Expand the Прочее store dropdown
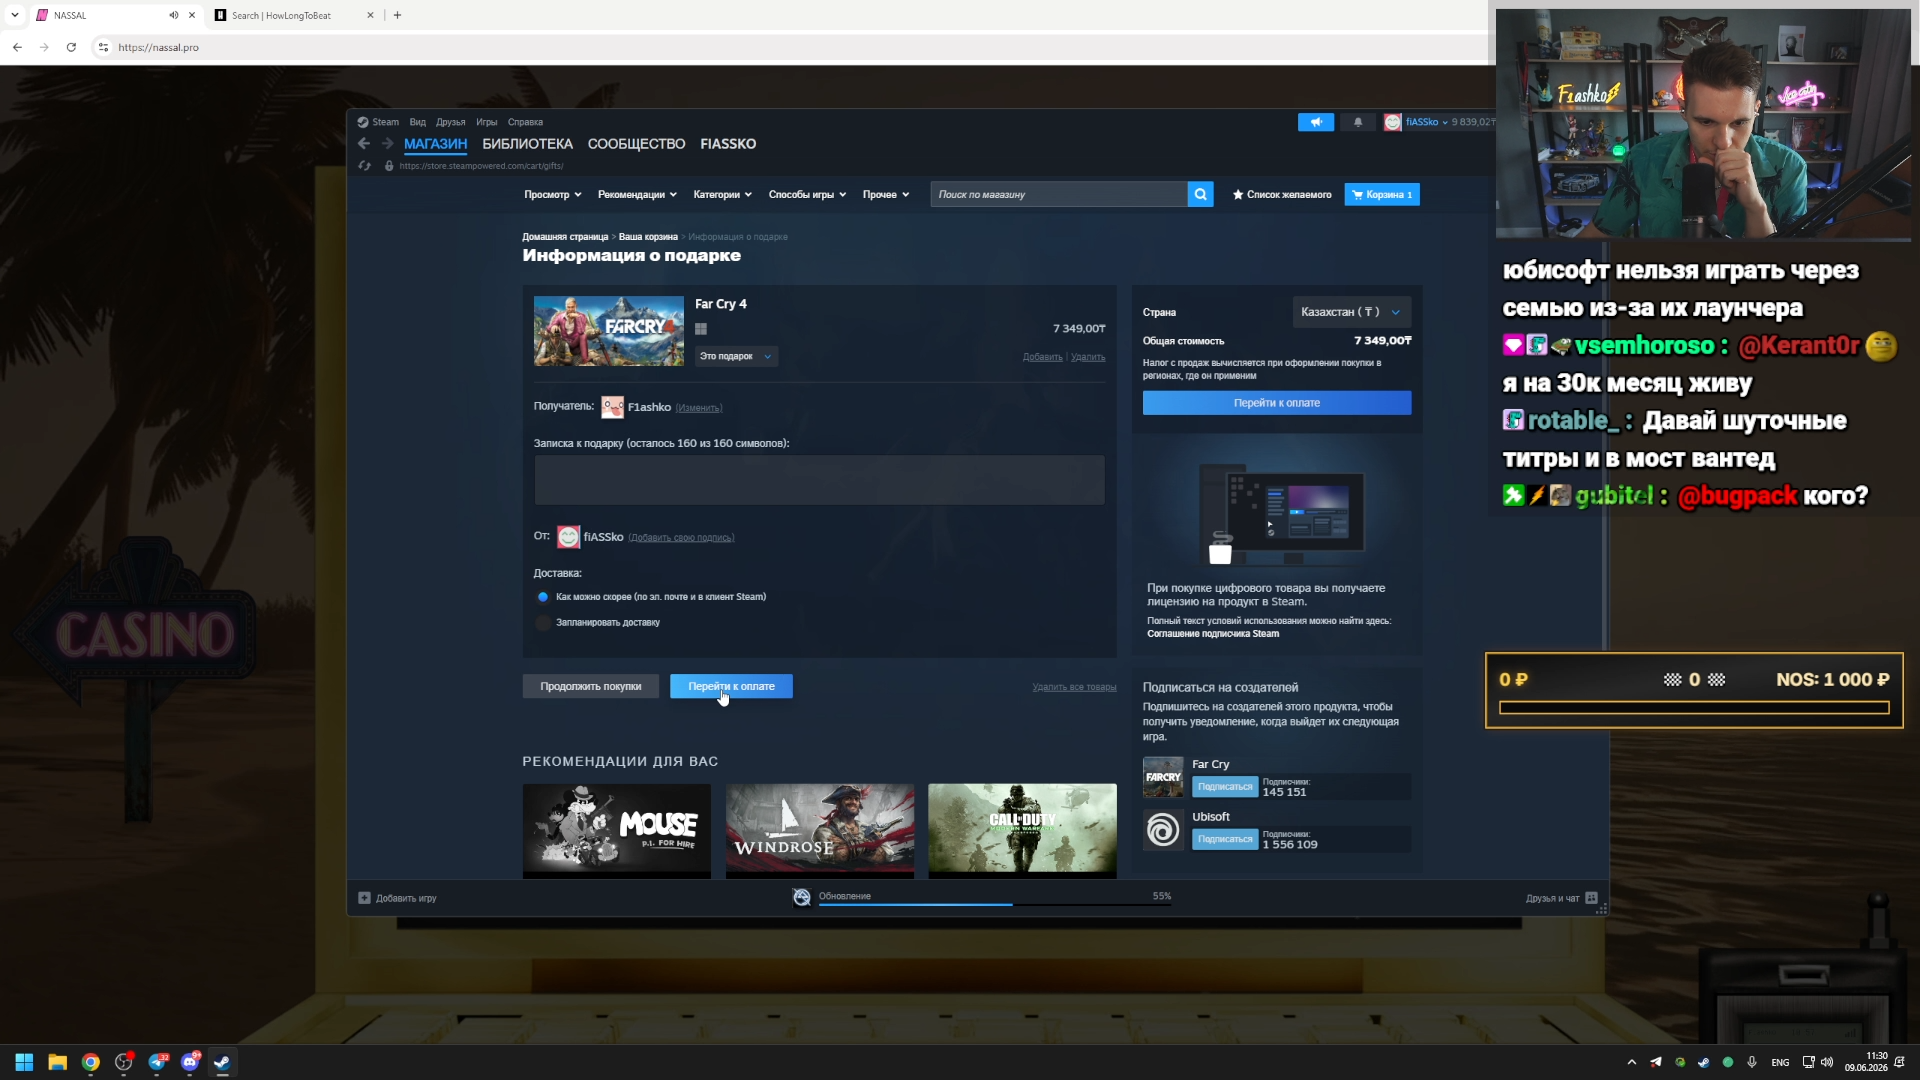 (x=886, y=195)
